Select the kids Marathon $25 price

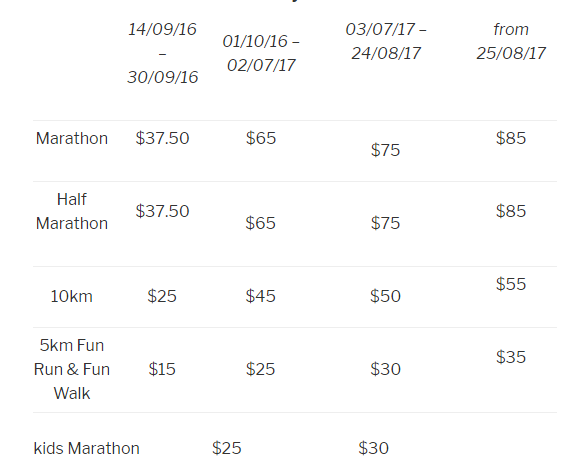[227, 448]
